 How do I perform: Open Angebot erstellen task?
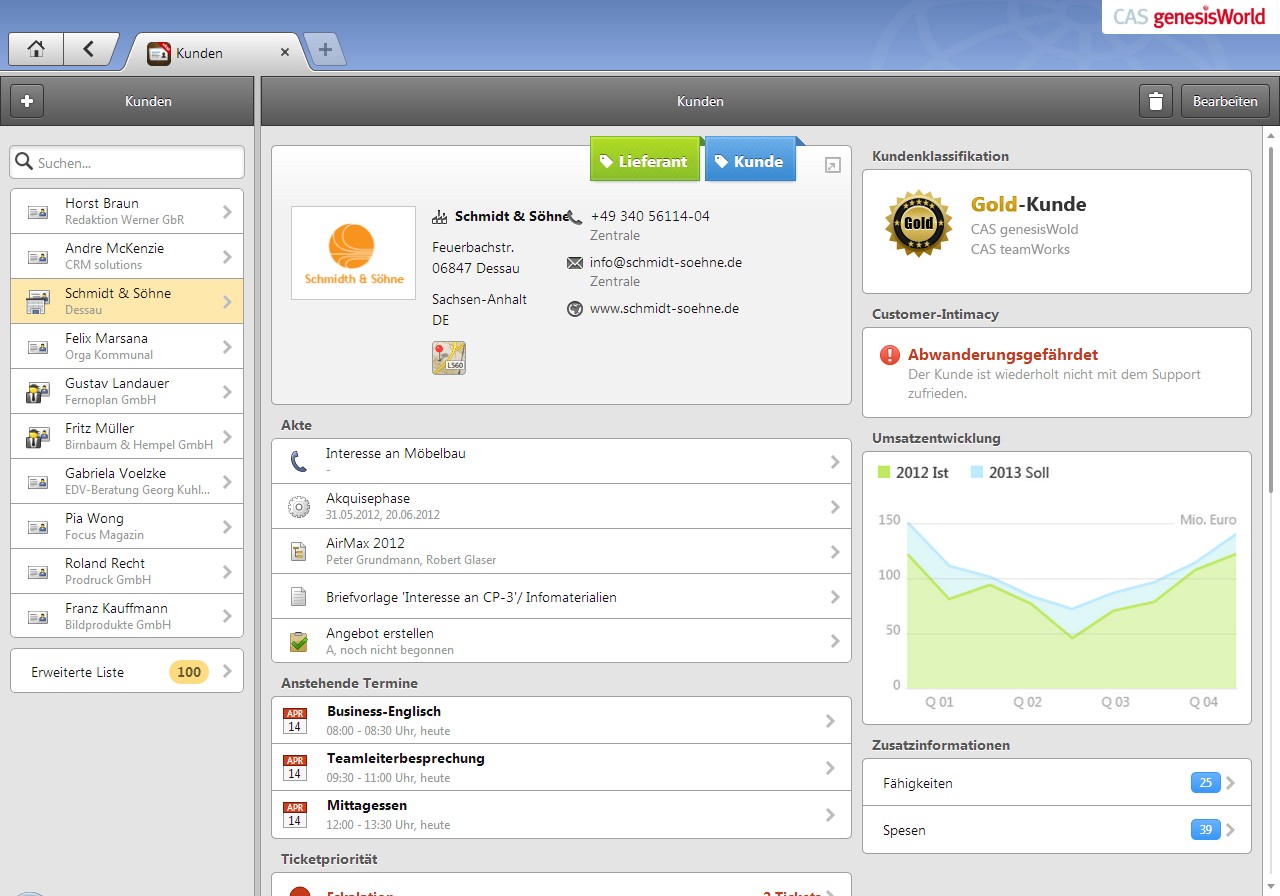click(561, 640)
